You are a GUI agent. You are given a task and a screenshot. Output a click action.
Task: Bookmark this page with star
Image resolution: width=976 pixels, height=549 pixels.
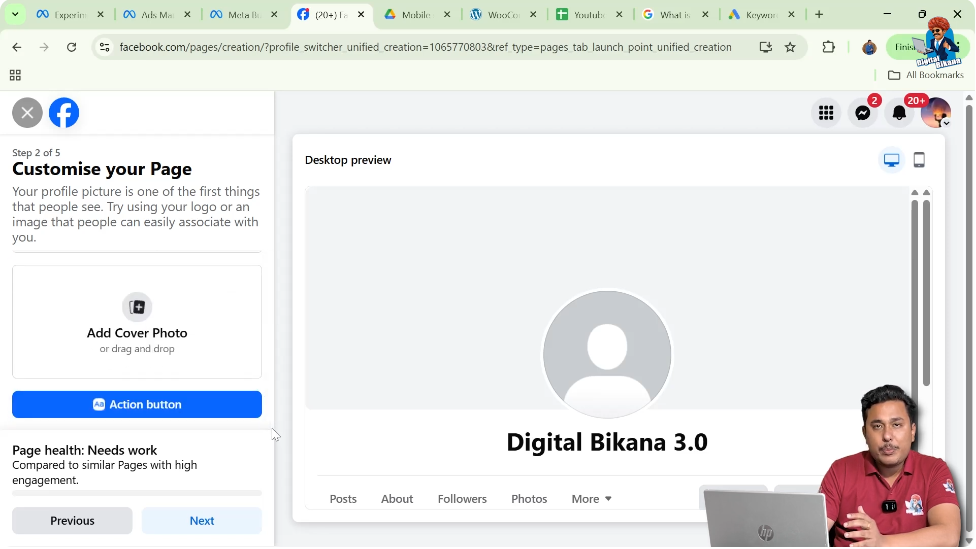click(x=791, y=47)
